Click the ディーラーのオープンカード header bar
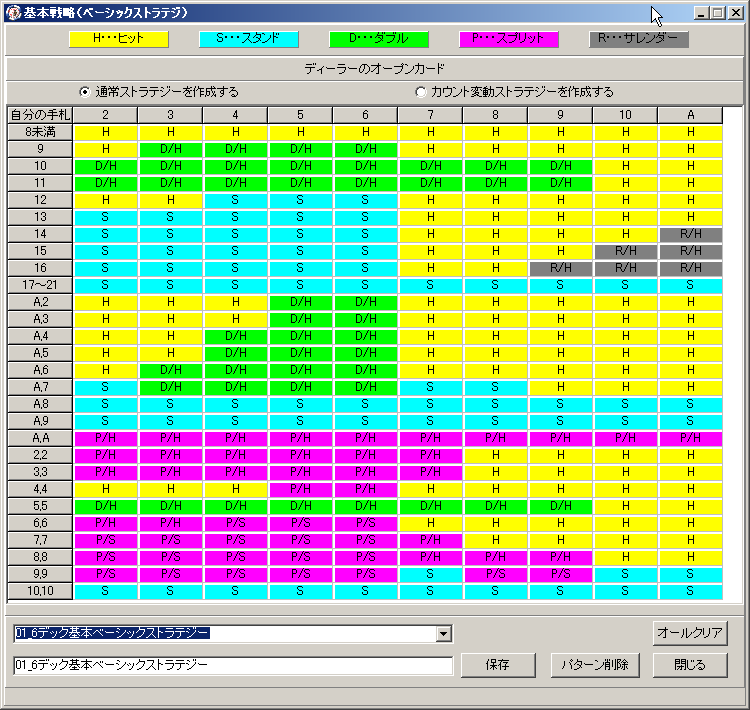 [x=375, y=69]
